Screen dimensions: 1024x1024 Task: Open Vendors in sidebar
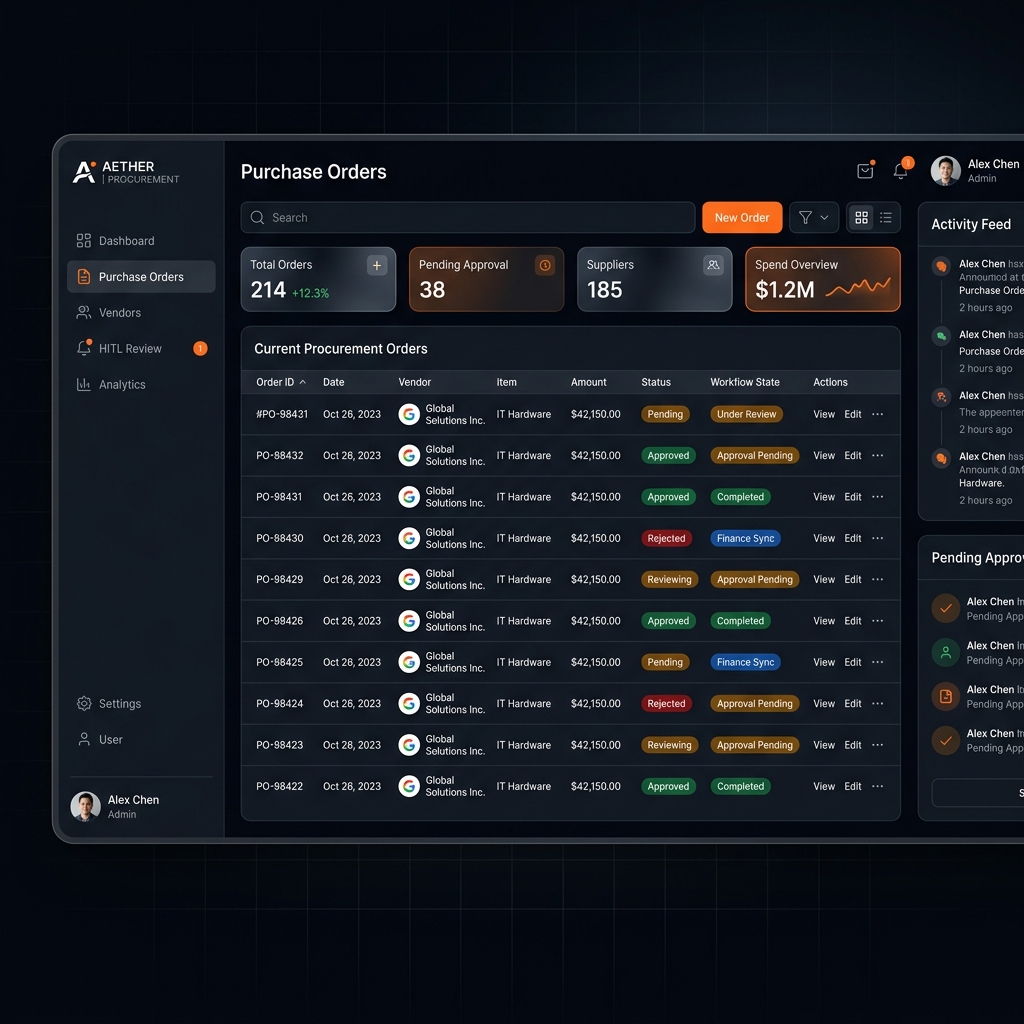[x=141, y=313]
